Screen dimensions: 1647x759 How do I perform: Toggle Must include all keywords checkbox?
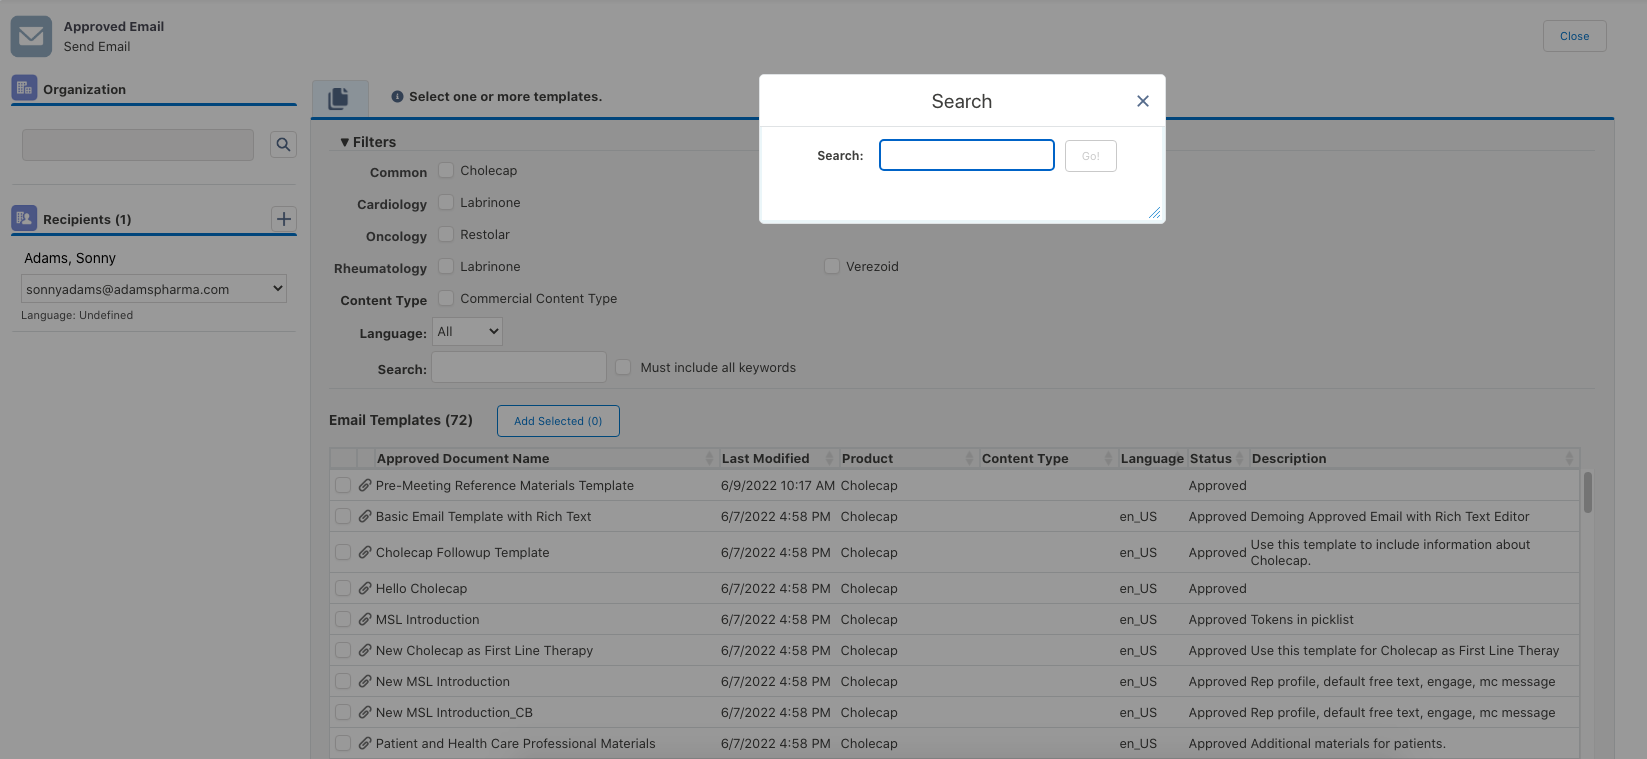(623, 368)
